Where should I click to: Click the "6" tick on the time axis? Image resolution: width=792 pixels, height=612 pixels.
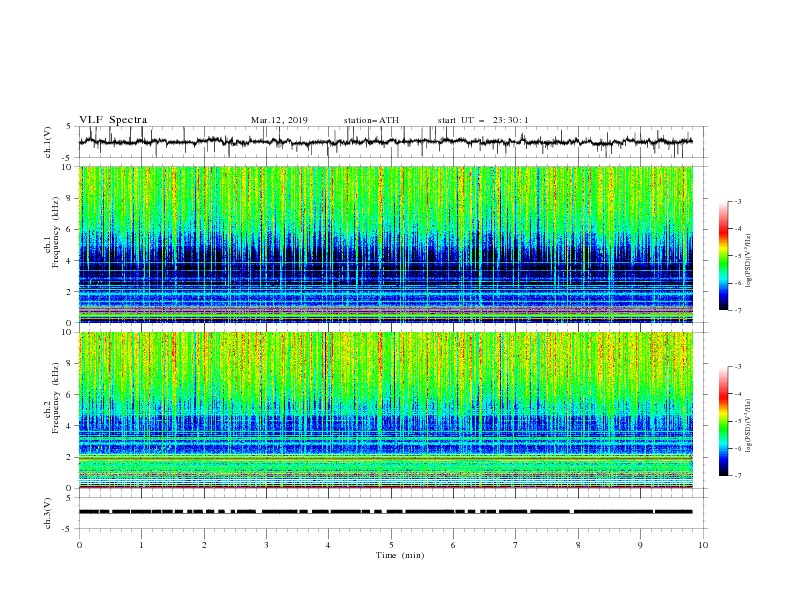pos(453,545)
